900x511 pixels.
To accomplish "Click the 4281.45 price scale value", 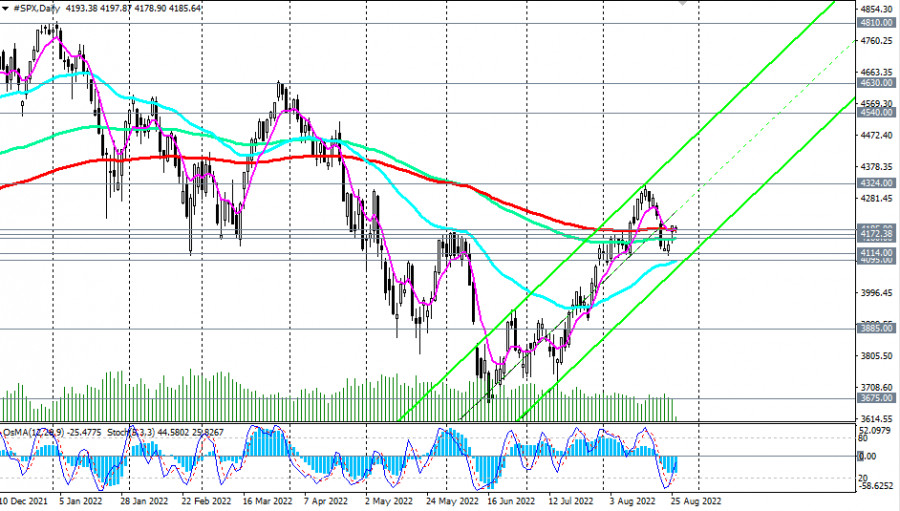I will pyautogui.click(x=877, y=199).
